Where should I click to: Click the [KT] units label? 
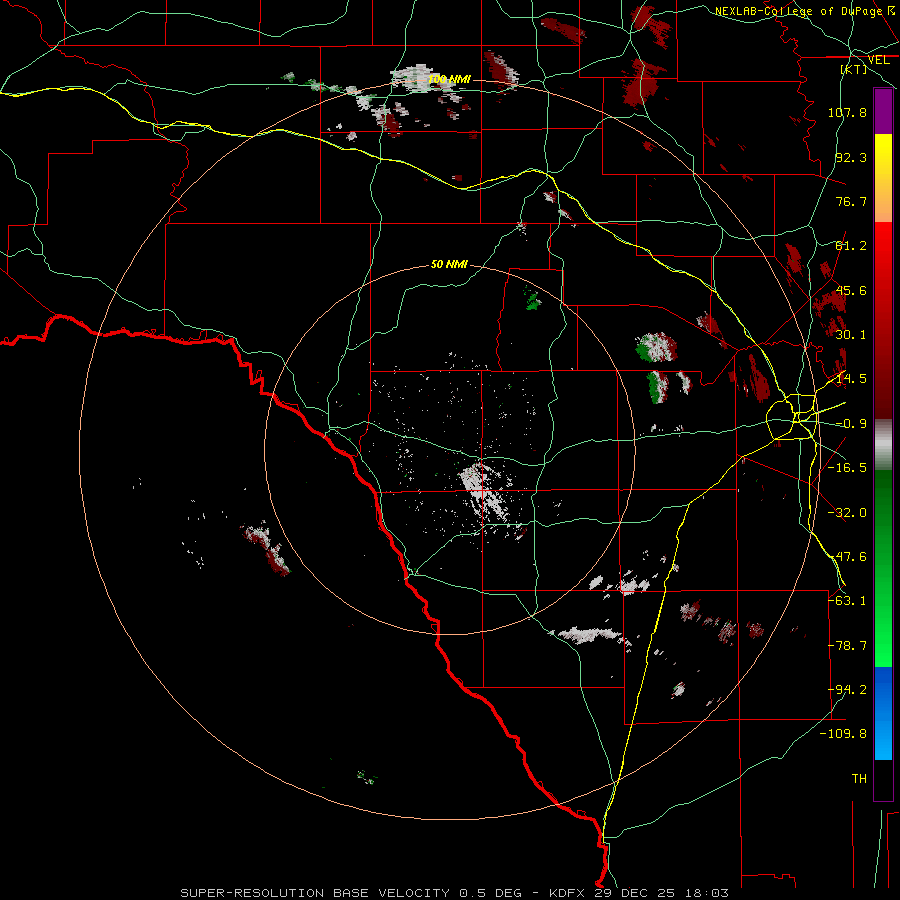click(854, 69)
